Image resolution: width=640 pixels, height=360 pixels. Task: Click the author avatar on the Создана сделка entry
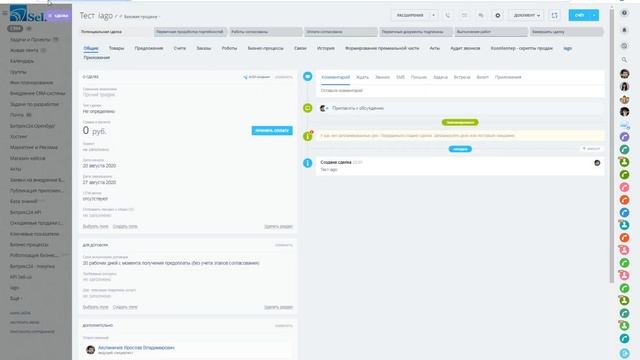(x=597, y=163)
